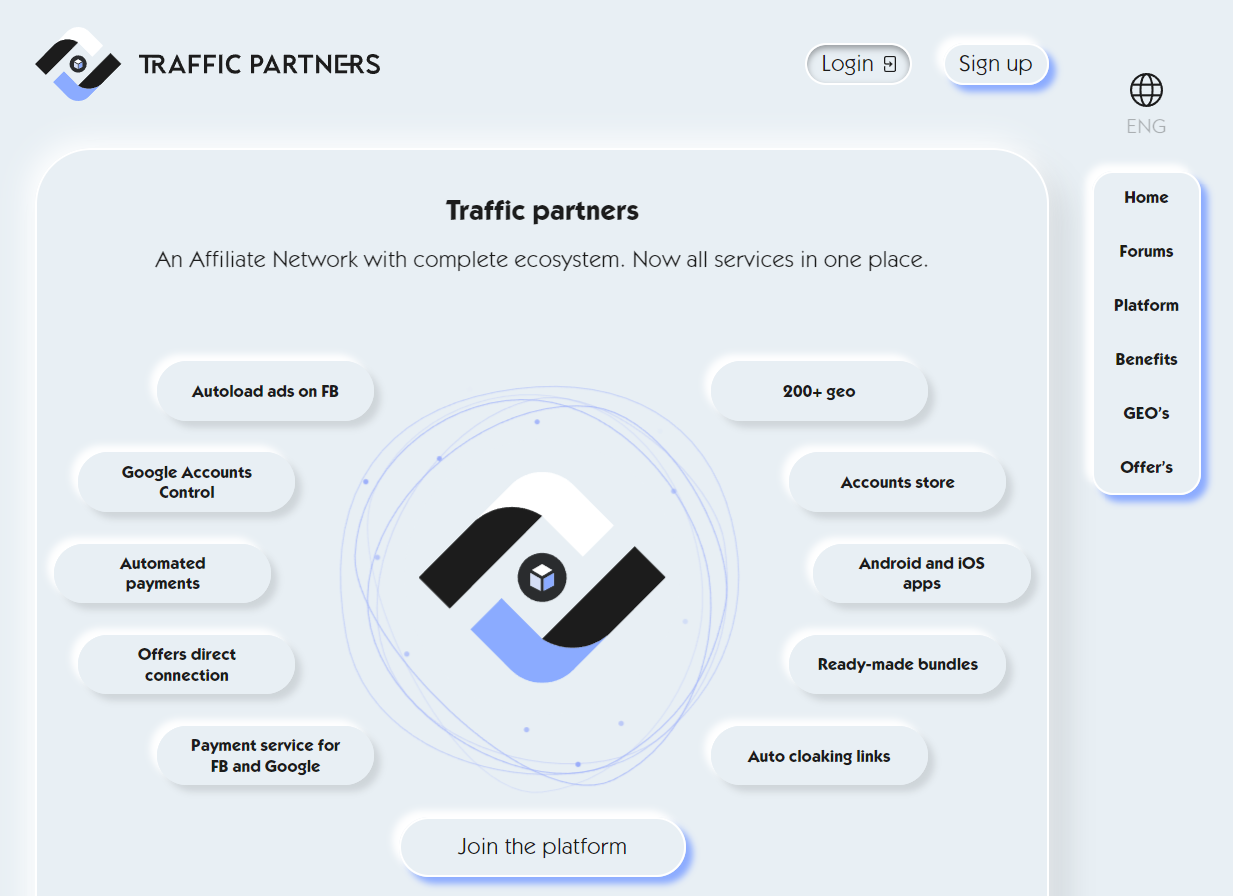Enable the Google Accounts Control feature

(185, 481)
